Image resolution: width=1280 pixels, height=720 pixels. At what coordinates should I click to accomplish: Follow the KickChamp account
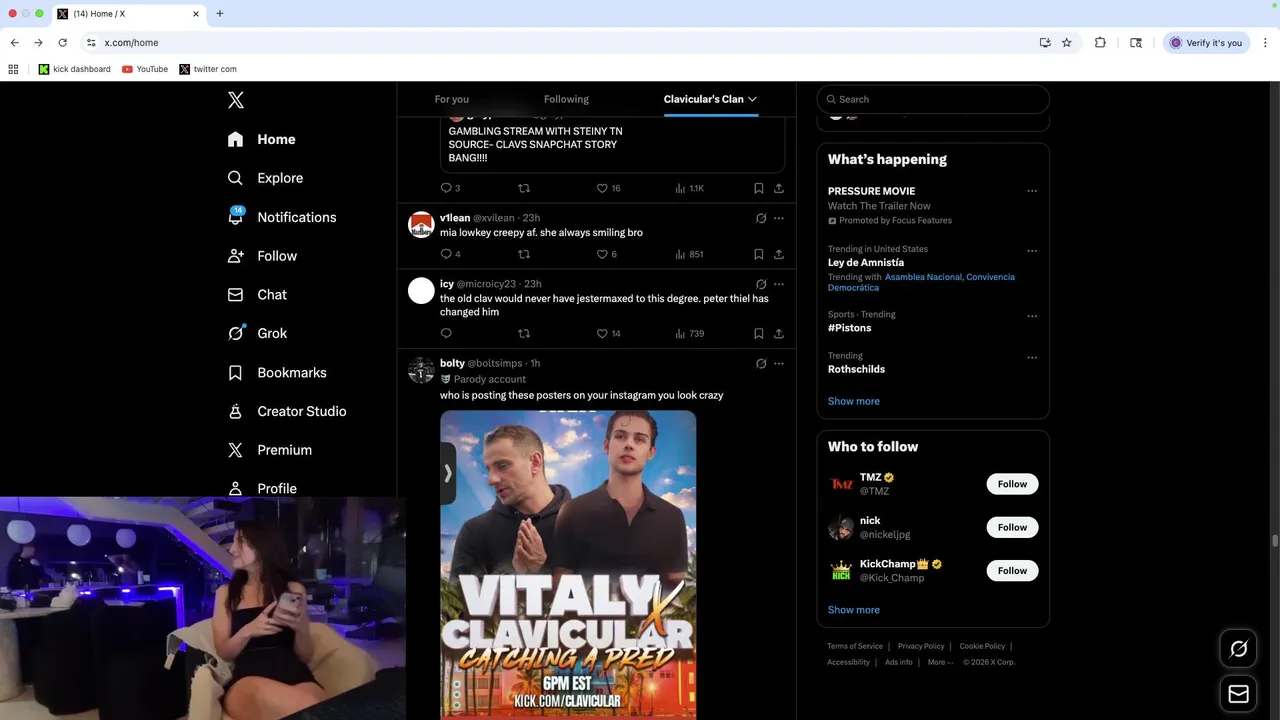[x=1012, y=571]
